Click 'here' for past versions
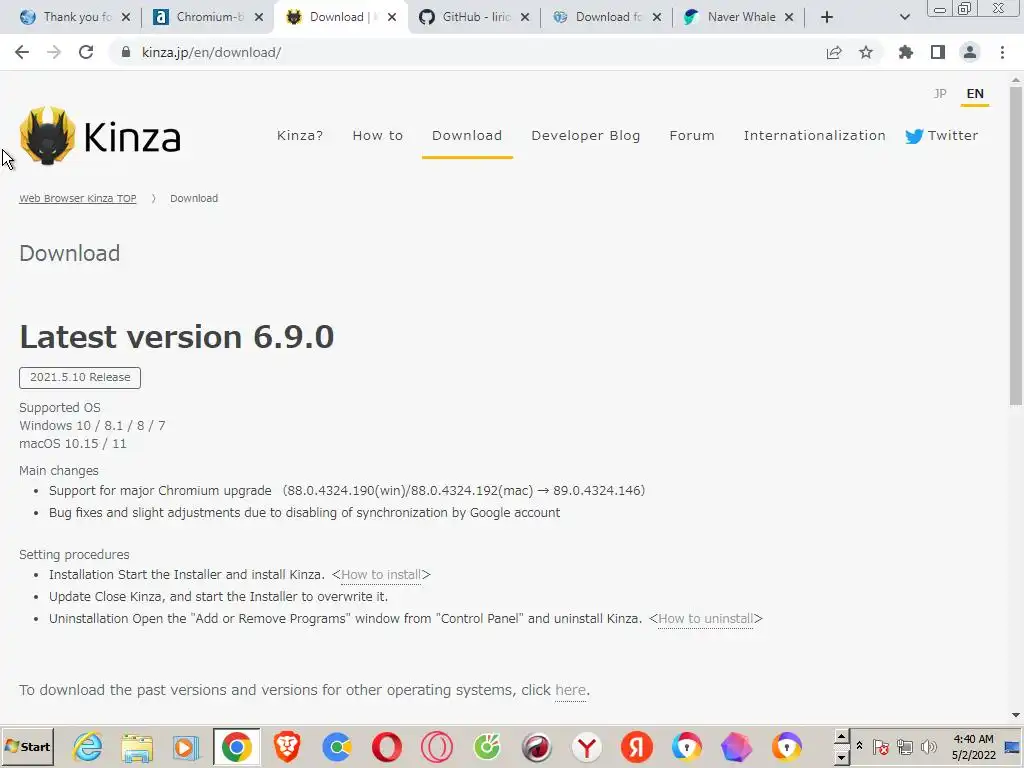The image size is (1024, 768). click(x=570, y=690)
